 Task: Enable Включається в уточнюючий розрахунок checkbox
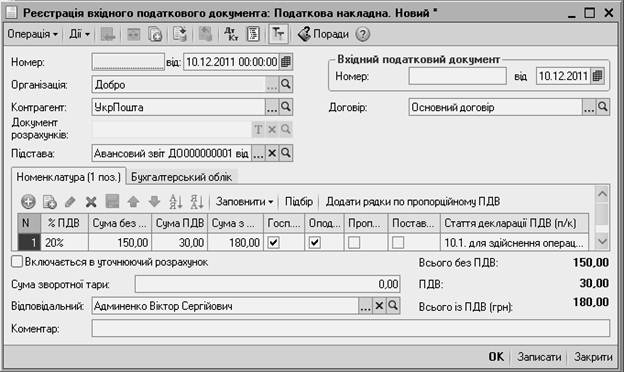17,262
